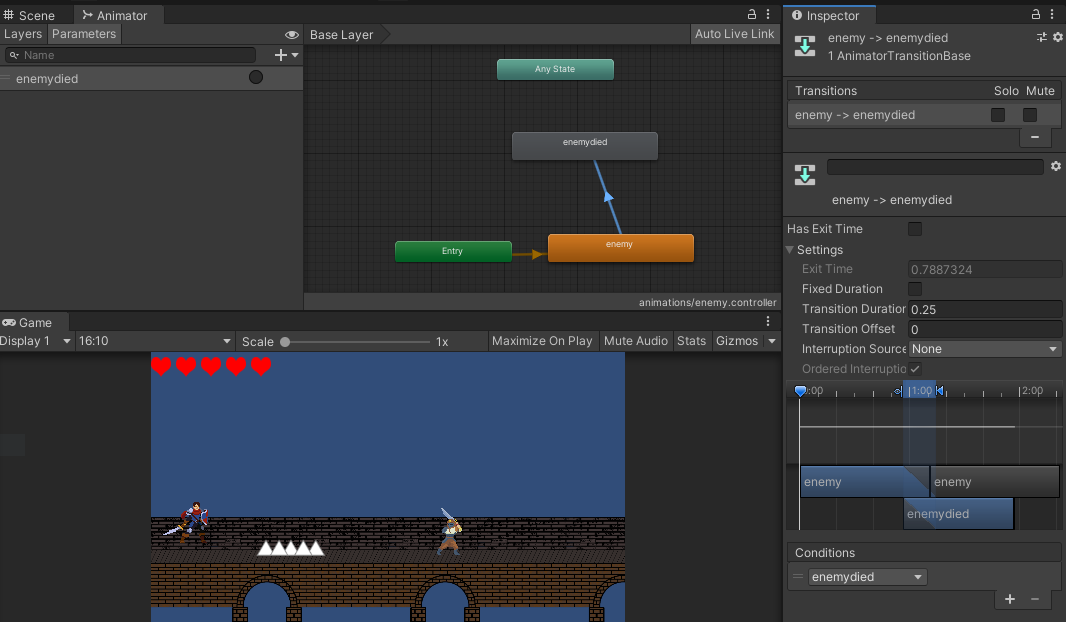Screen dimensions: 1066x622
Task: Open the Inspector options menu
Action: tap(1052, 14)
